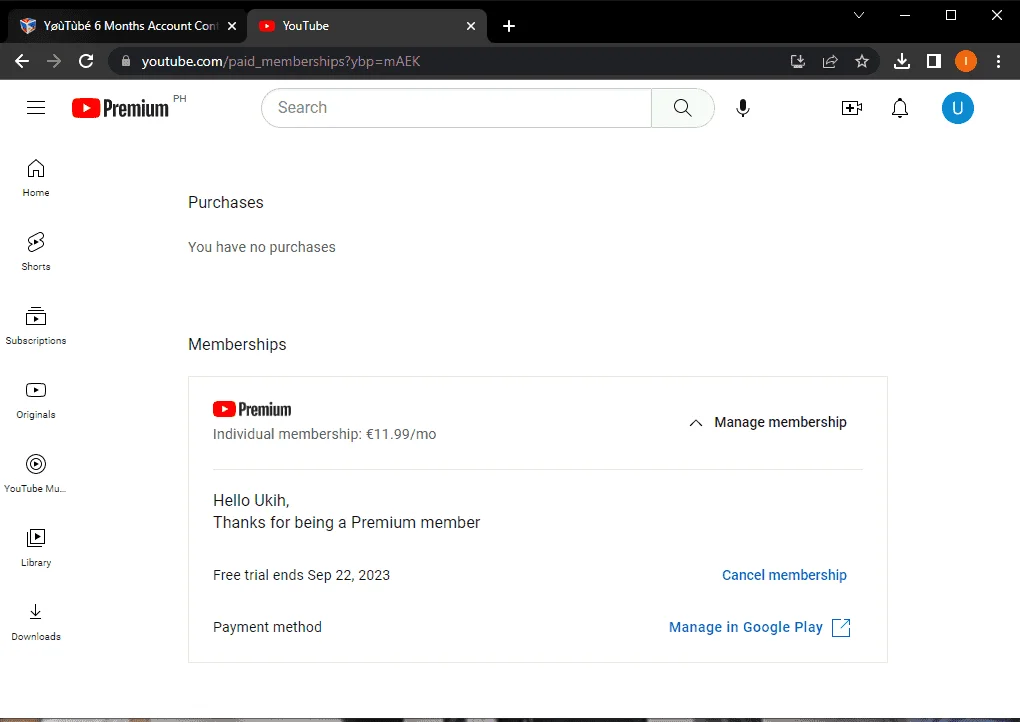Click the share page icon in address bar
Image resolution: width=1020 pixels, height=722 pixels.
[x=830, y=61]
